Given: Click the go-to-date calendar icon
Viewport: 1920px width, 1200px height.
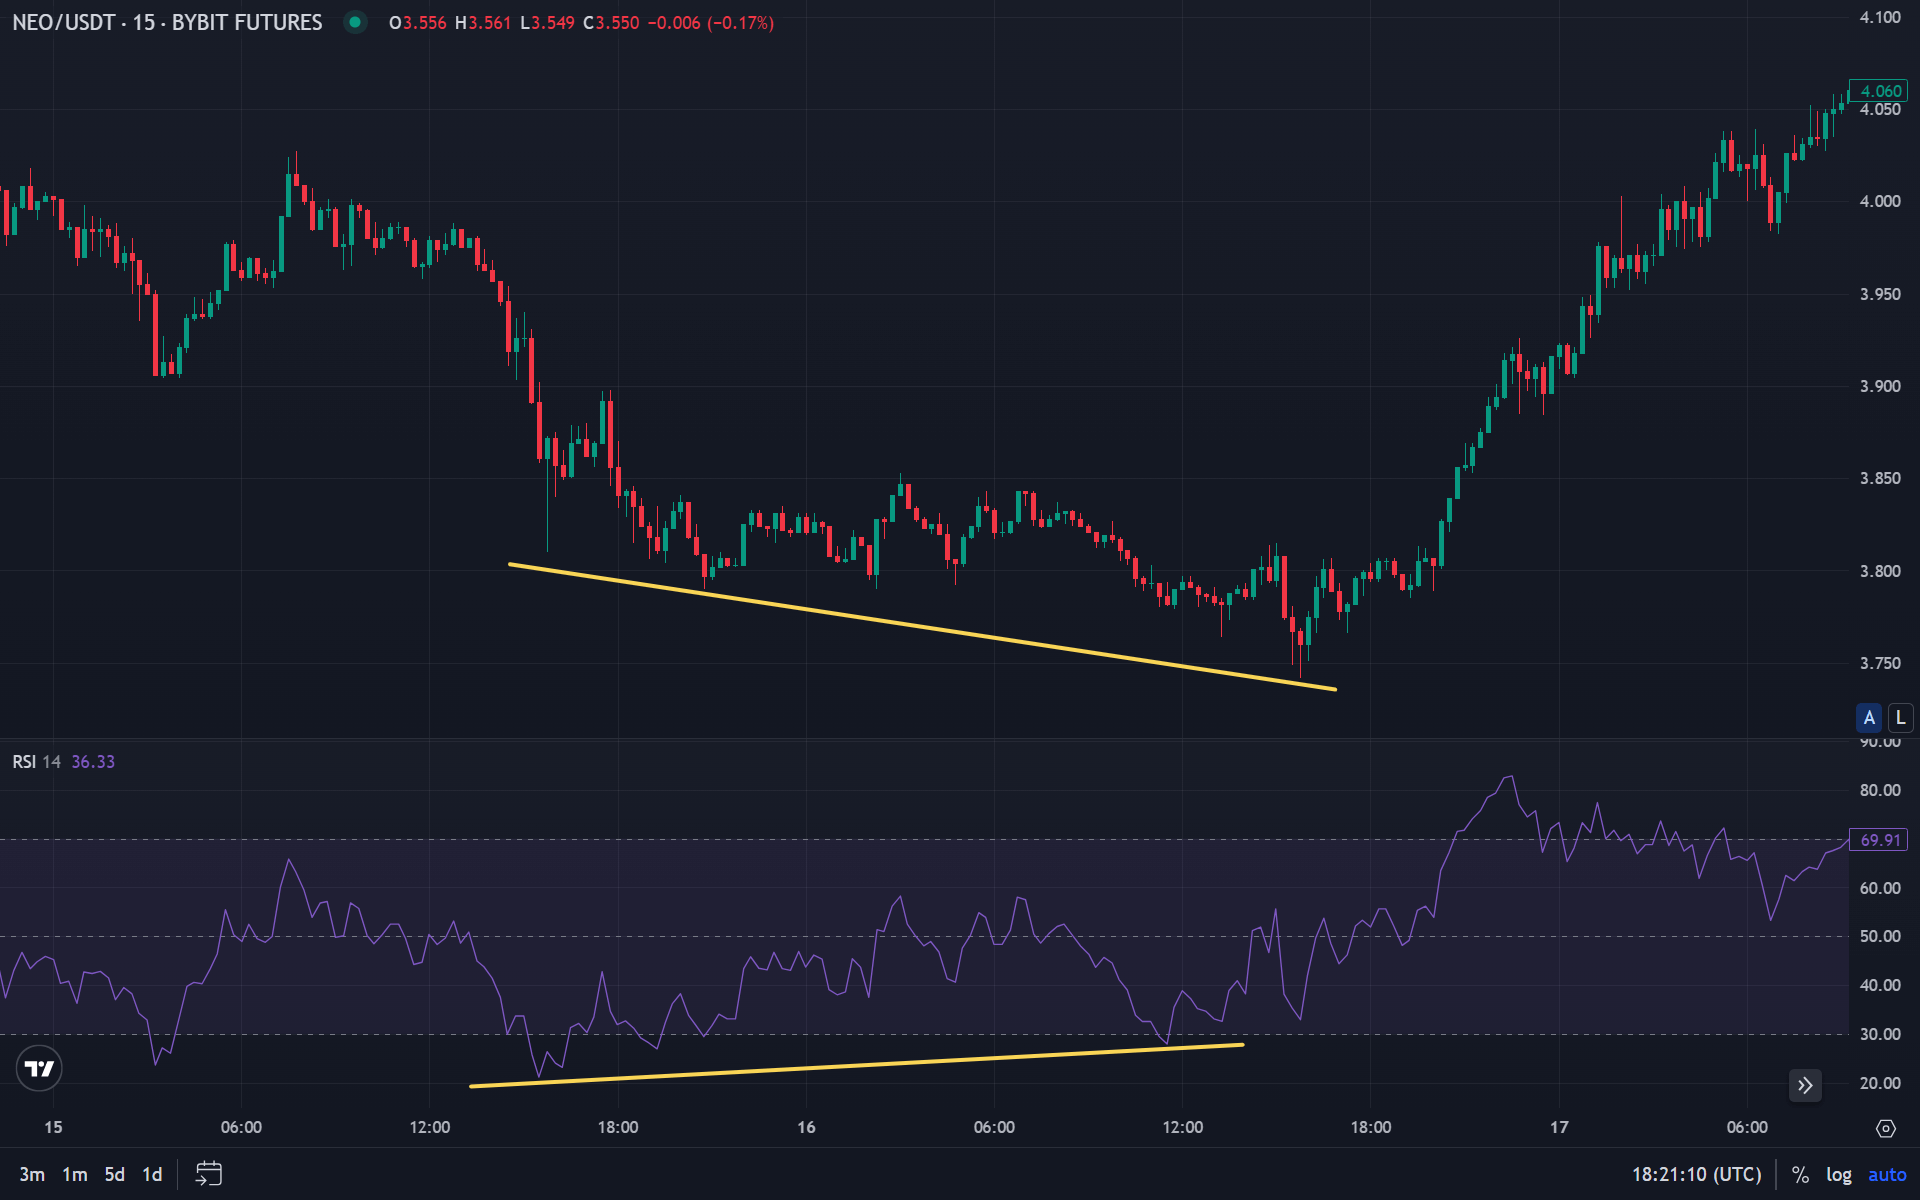Looking at the screenshot, I should click(x=208, y=1174).
